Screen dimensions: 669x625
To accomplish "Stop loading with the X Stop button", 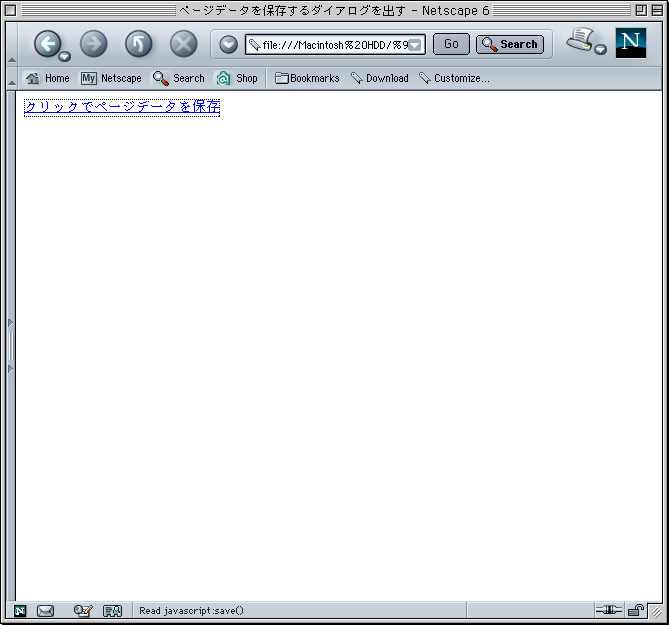I will click(183, 44).
